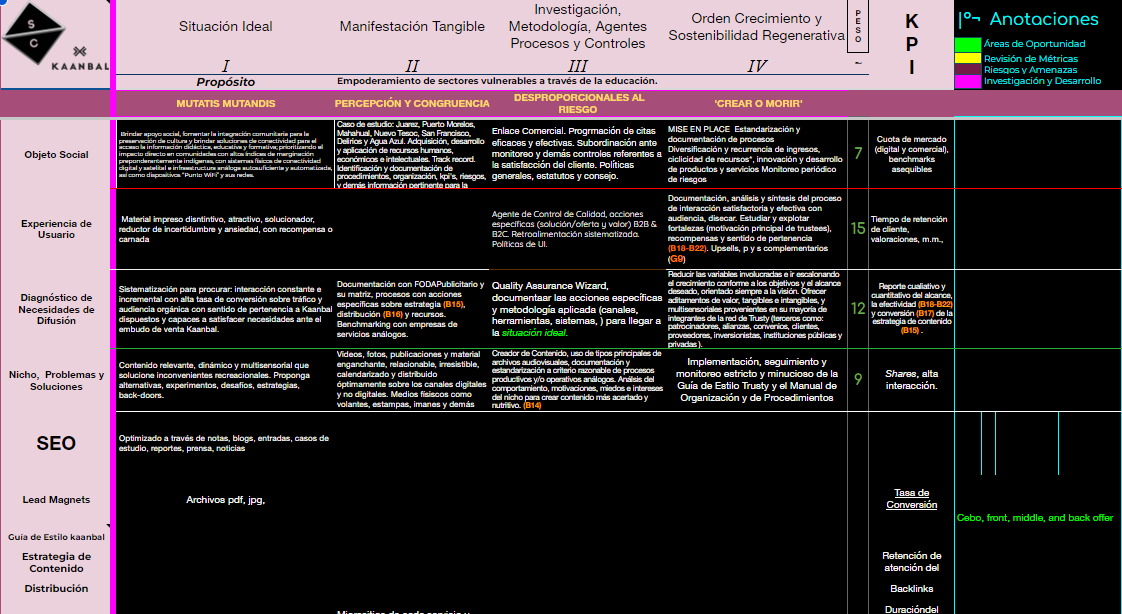
Task: Click the Roman numeral IV cell
Action: pos(756,66)
